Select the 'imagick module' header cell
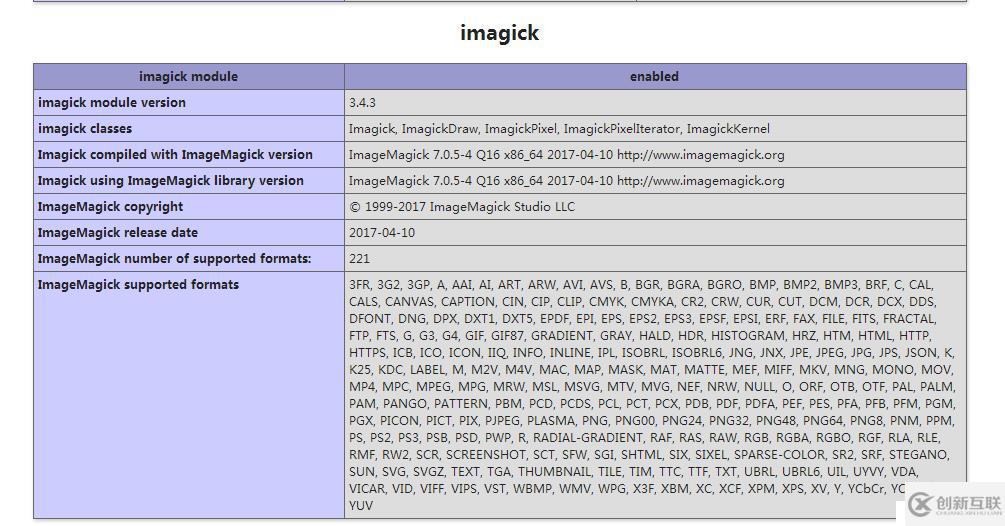 tap(188, 76)
